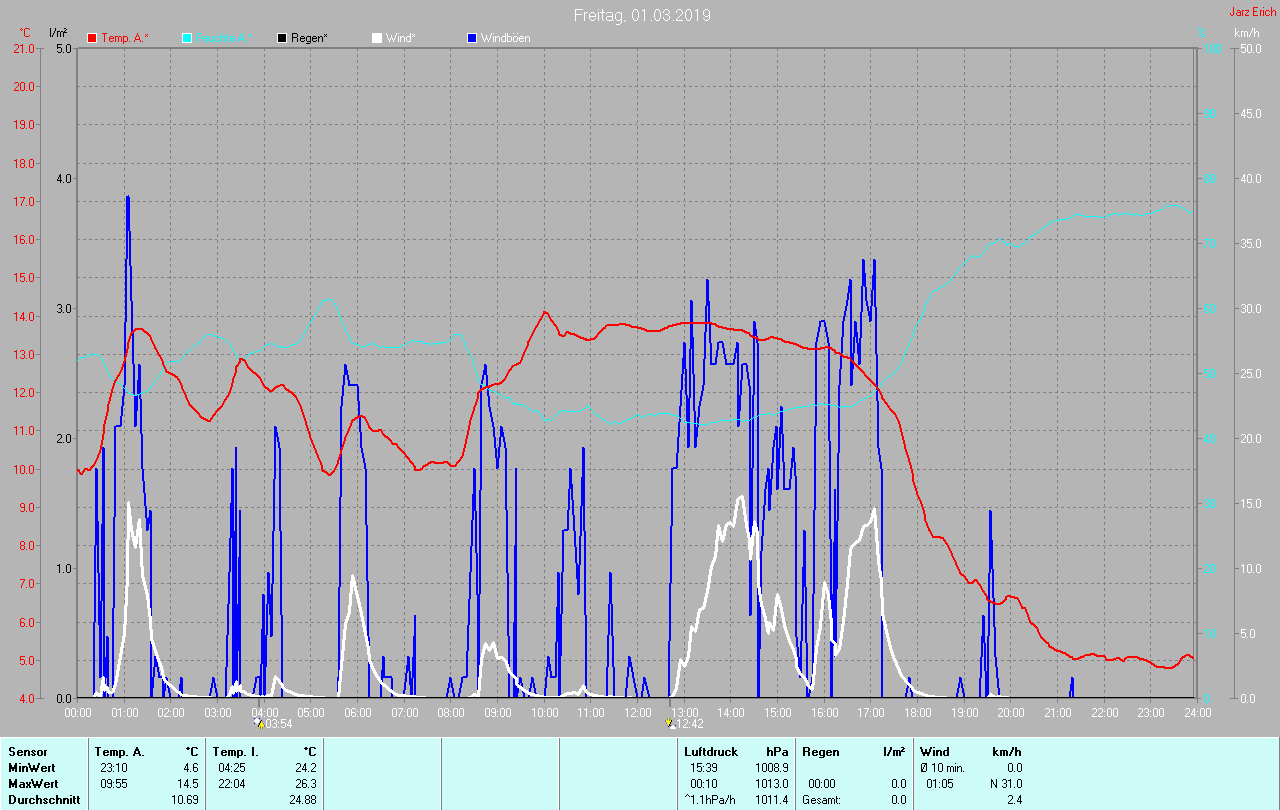Select the 'Windböen' legend label
Image resolution: width=1280 pixels, height=810 pixels.
click(x=506, y=38)
